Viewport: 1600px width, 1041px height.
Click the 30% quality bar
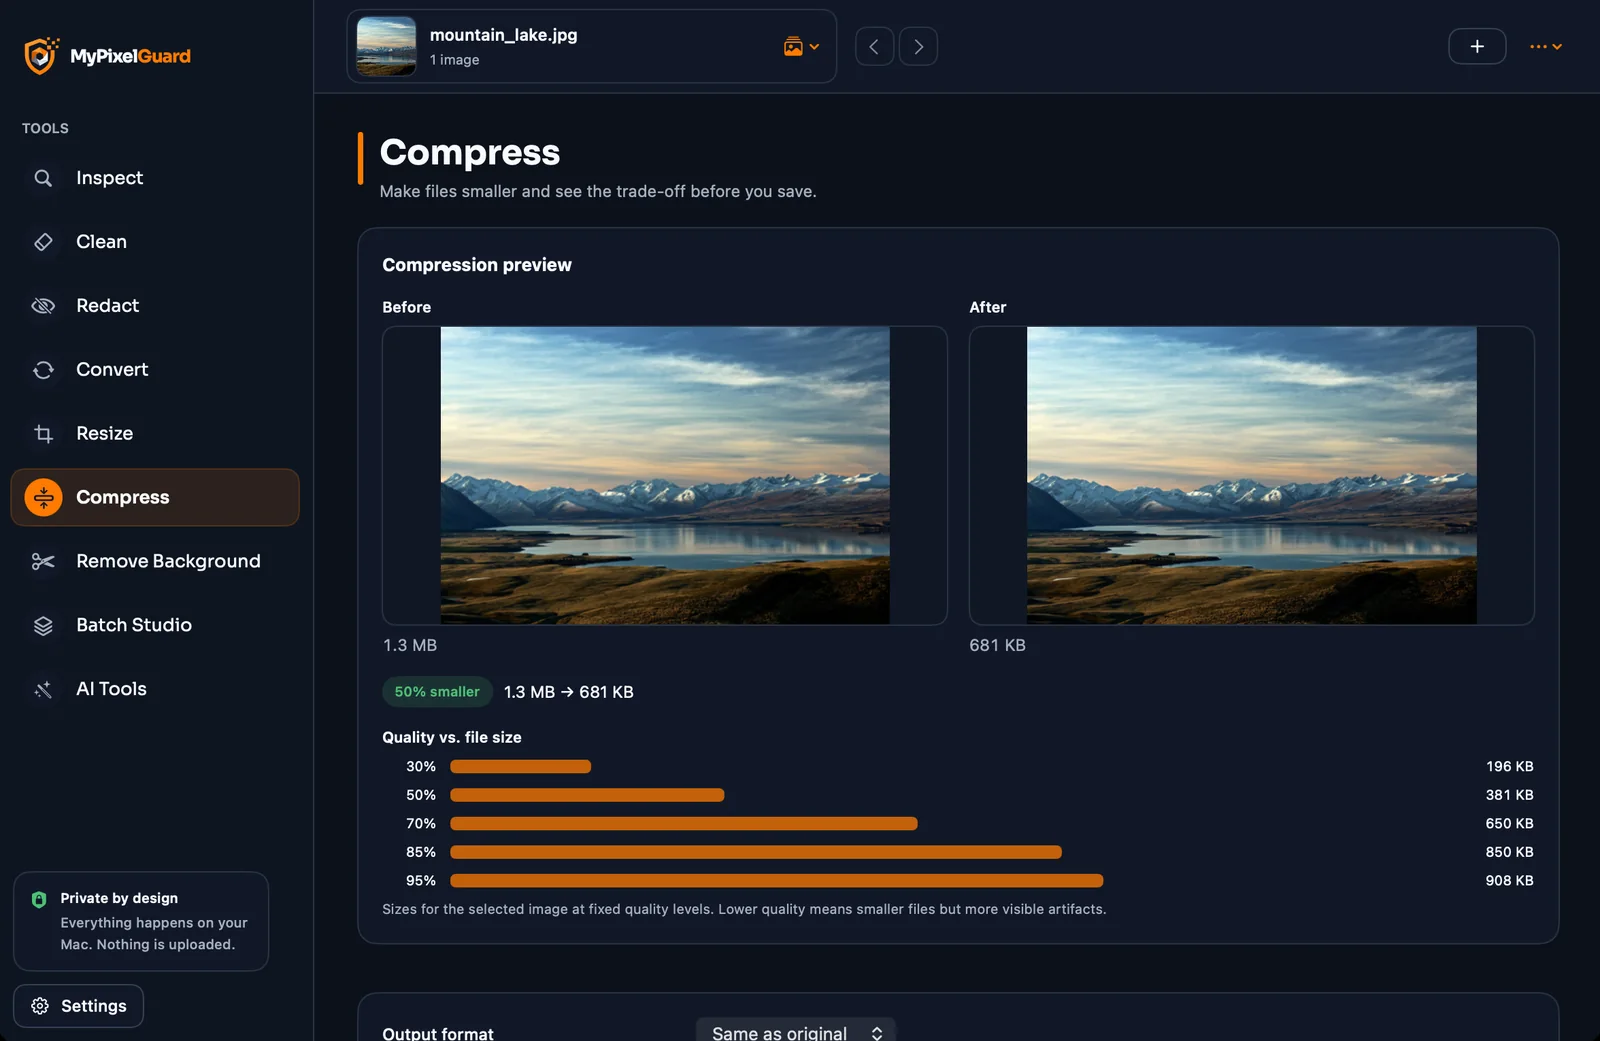[x=520, y=767]
